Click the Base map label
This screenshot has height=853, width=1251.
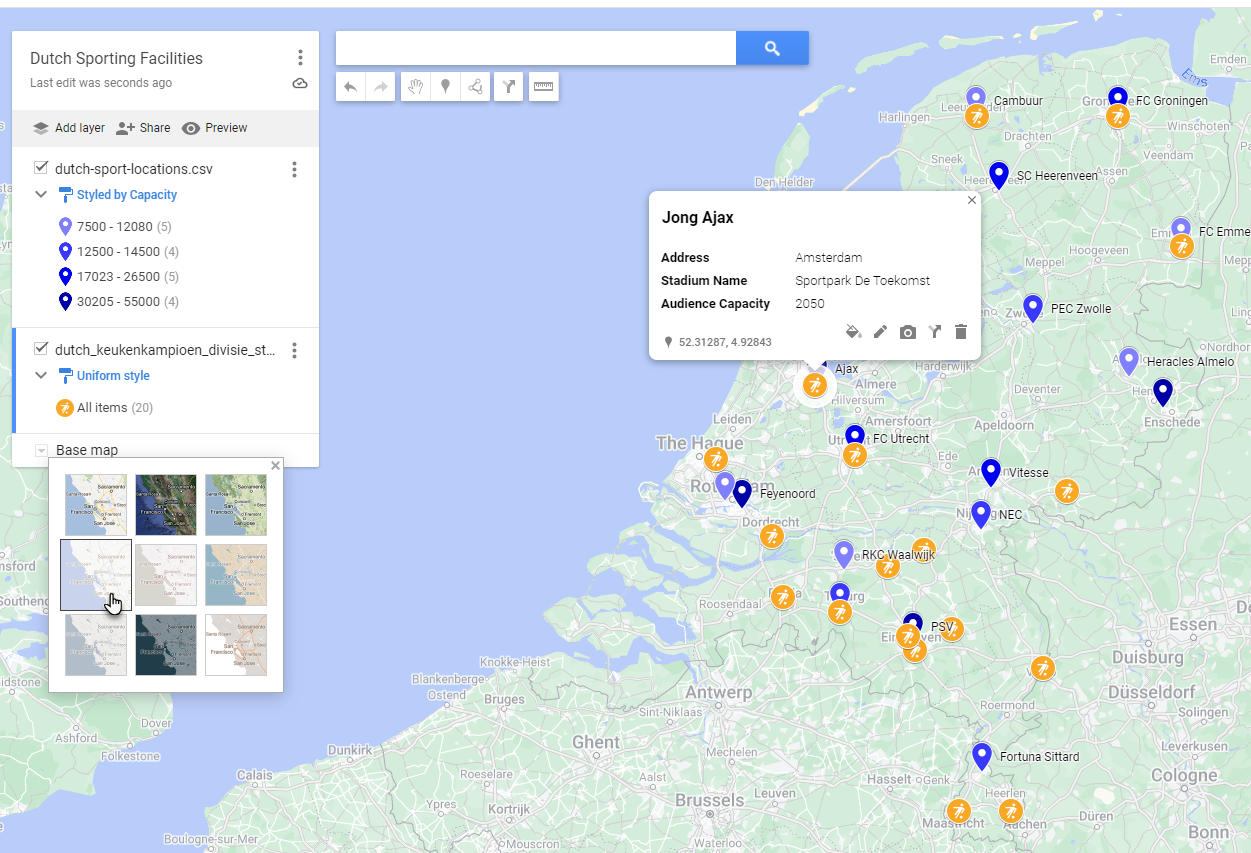tap(87, 451)
